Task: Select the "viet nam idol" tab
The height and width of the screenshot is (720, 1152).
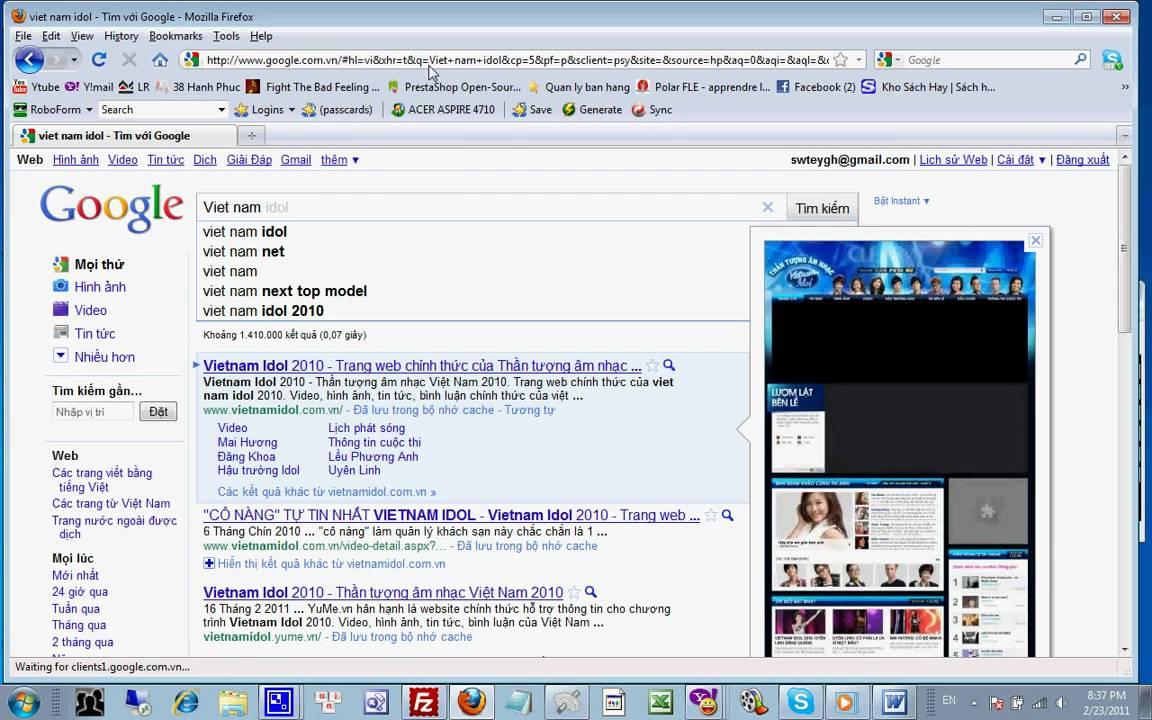Action: click(x=124, y=135)
